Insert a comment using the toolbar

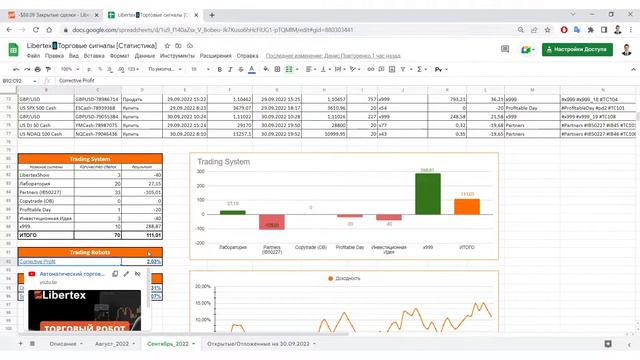pos(381,69)
